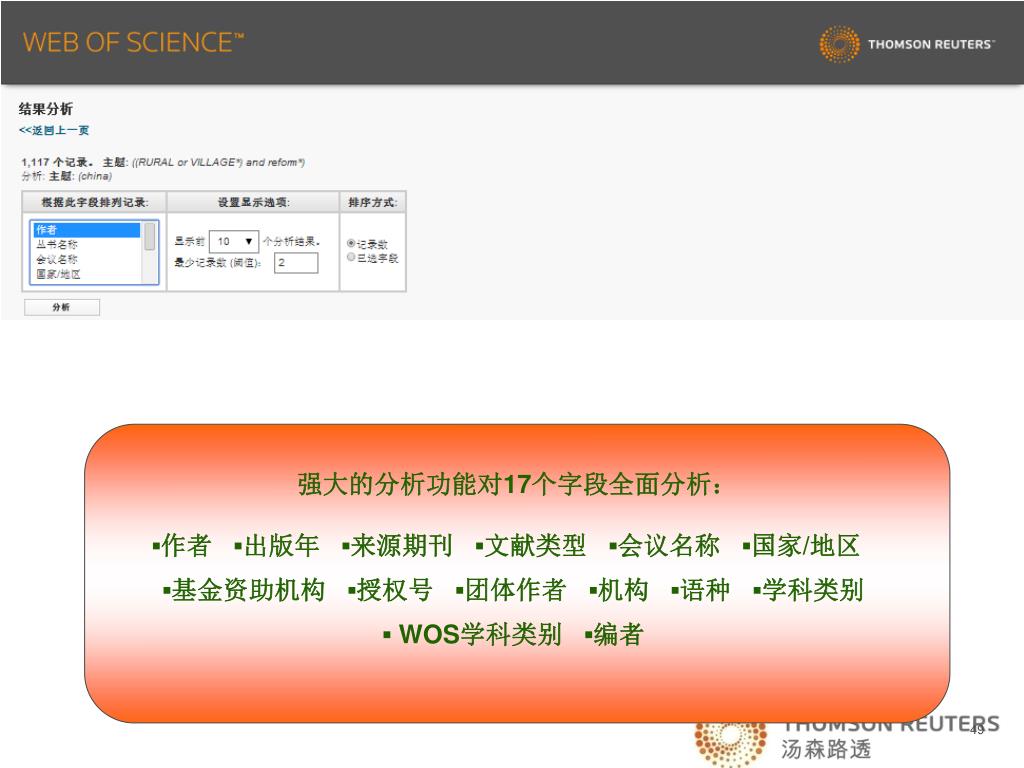Click the 基金资助机构 bullet text
1024x768 pixels.
click(x=243, y=590)
